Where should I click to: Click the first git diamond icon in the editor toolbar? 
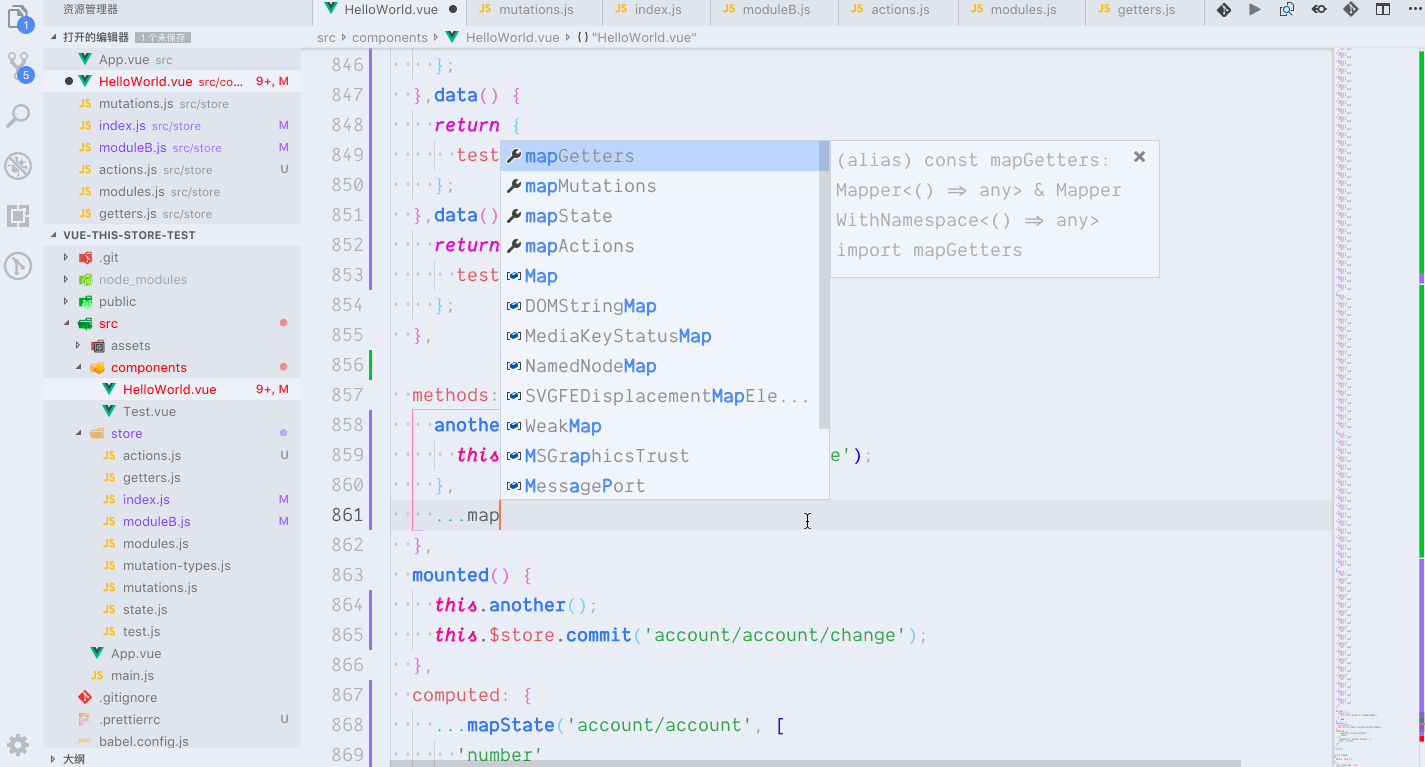click(1223, 10)
